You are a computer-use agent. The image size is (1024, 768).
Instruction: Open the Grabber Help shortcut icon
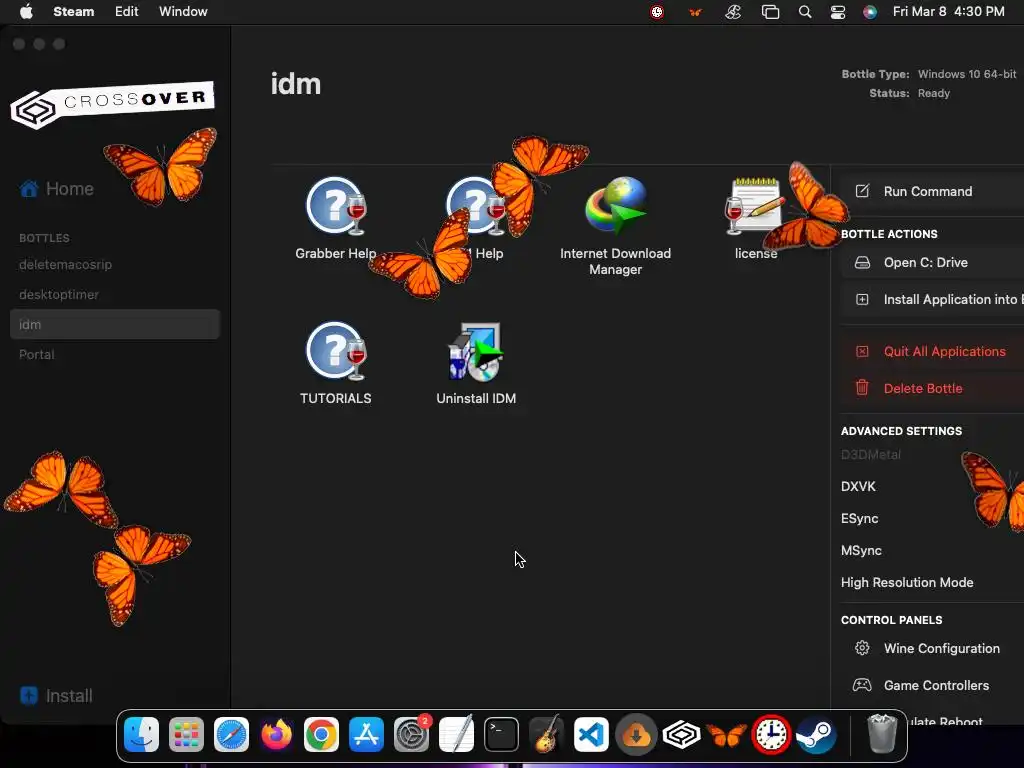[x=336, y=206]
